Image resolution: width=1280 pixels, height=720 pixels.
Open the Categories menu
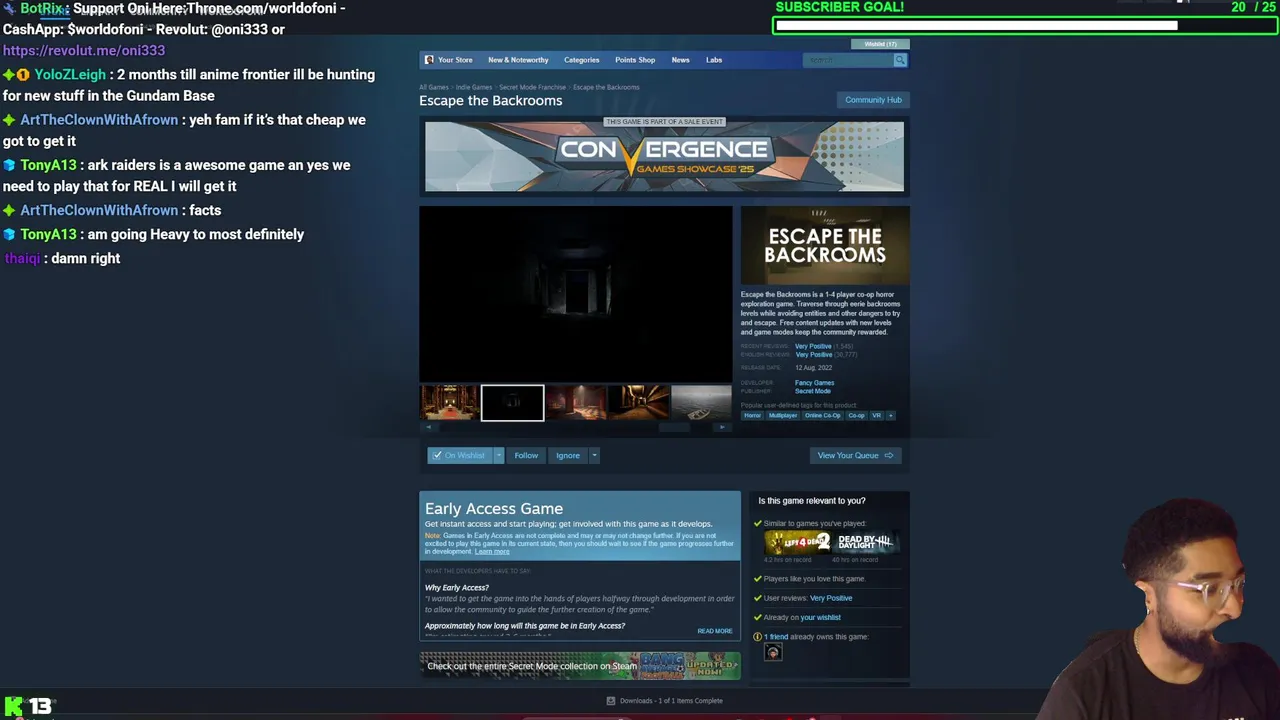[x=581, y=60]
